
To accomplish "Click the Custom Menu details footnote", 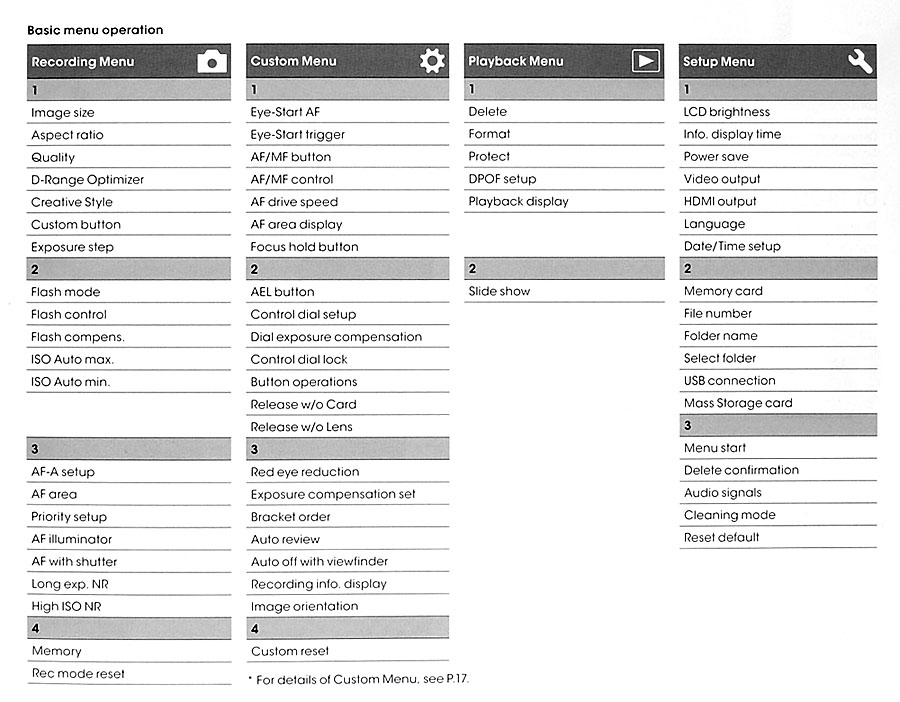I will [x=359, y=679].
